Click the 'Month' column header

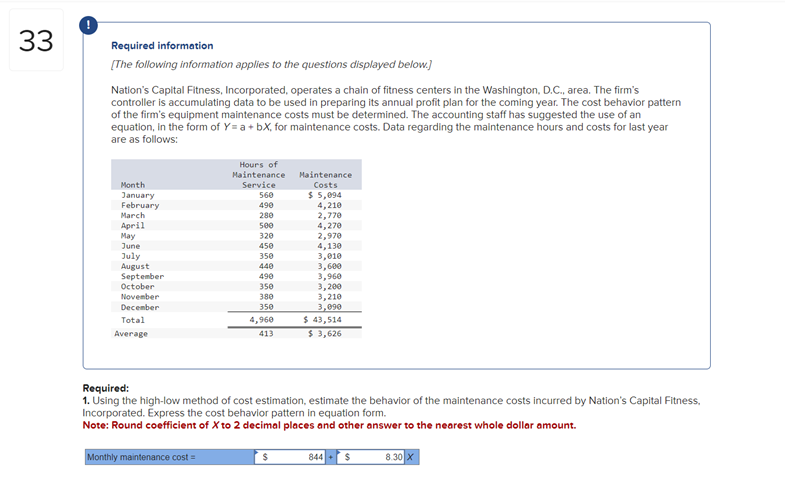[x=133, y=185]
